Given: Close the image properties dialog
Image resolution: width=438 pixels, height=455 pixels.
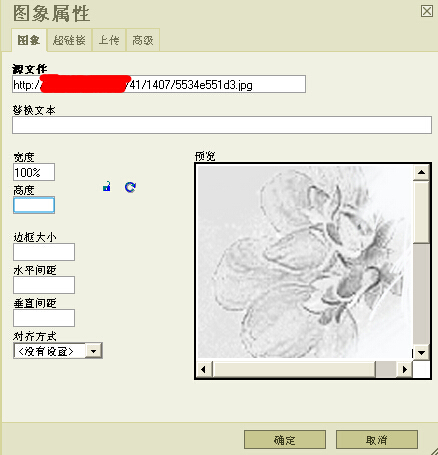Looking at the screenshot, I should [x=427, y=11].
